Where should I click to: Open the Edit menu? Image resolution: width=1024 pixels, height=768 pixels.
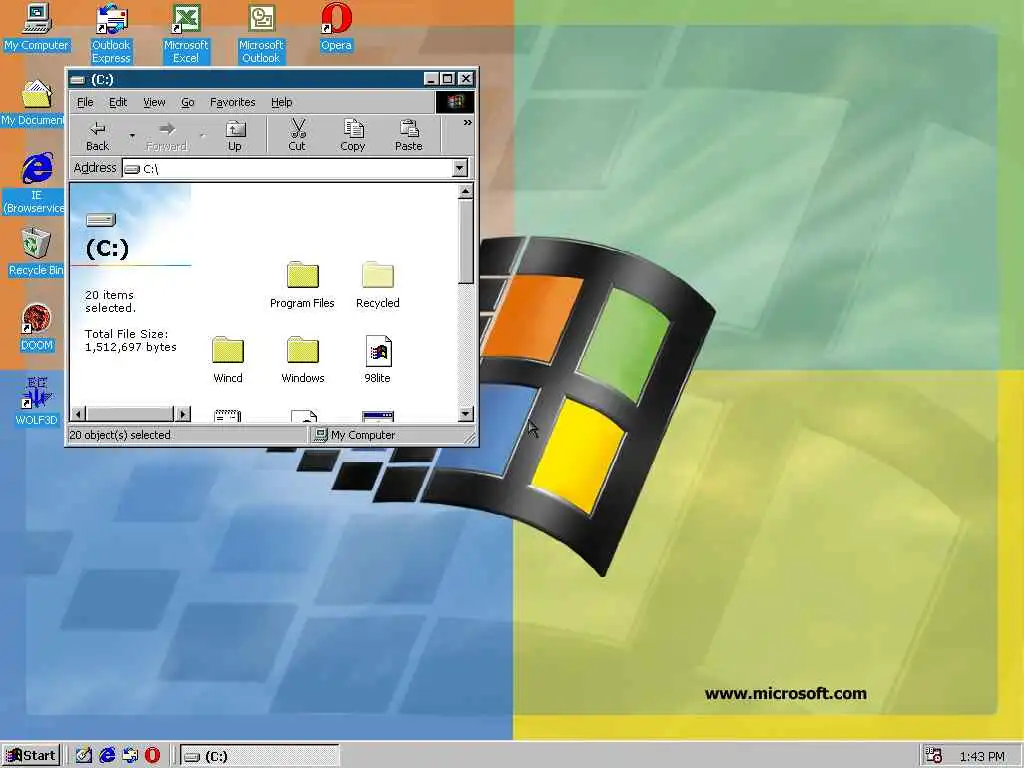118,103
